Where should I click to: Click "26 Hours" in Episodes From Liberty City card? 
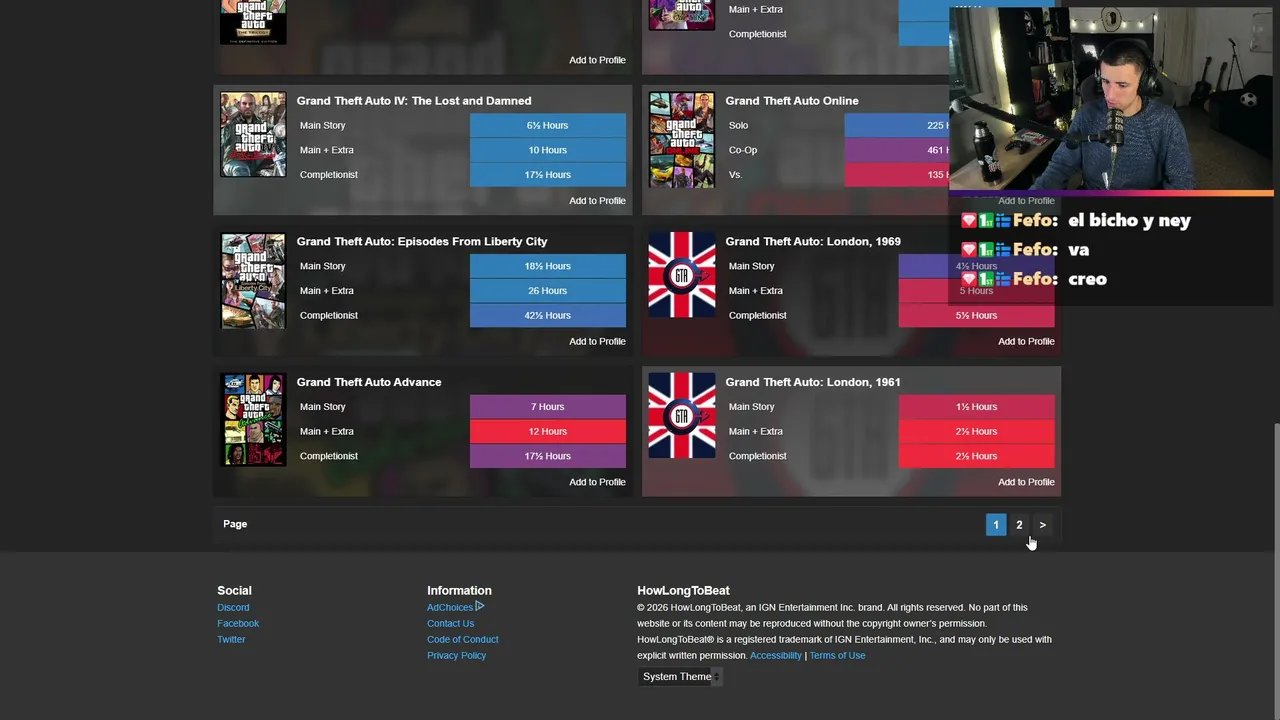click(548, 291)
